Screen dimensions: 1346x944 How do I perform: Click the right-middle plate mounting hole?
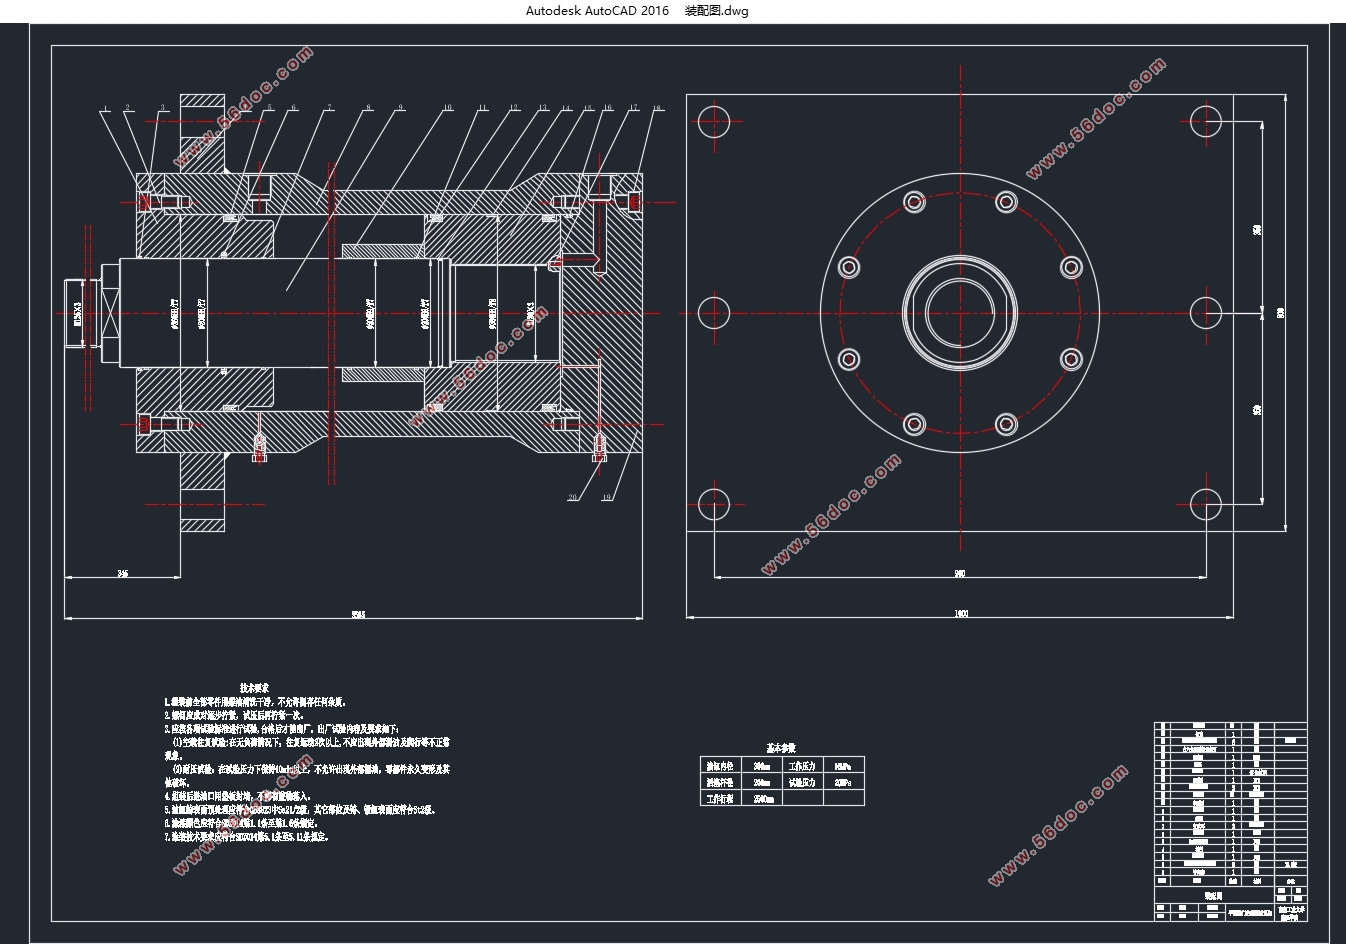1207,313
